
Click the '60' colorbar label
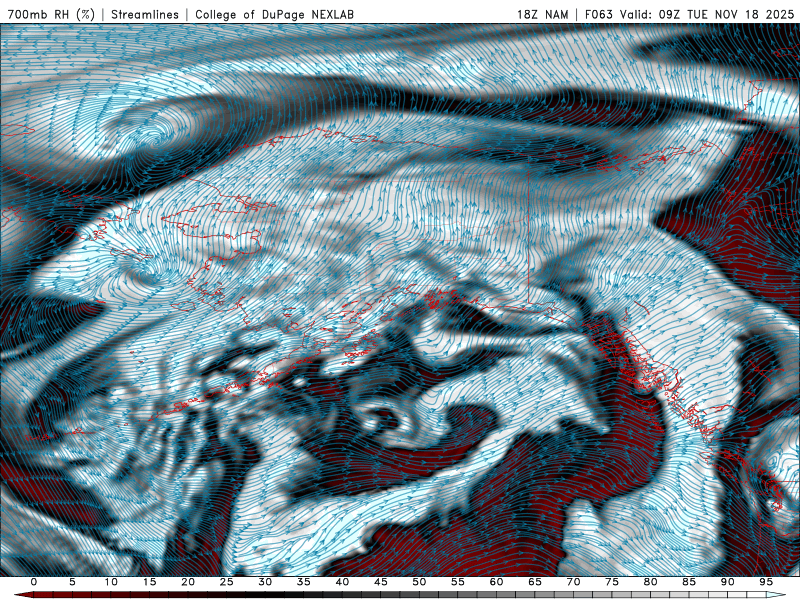pyautogui.click(x=496, y=582)
